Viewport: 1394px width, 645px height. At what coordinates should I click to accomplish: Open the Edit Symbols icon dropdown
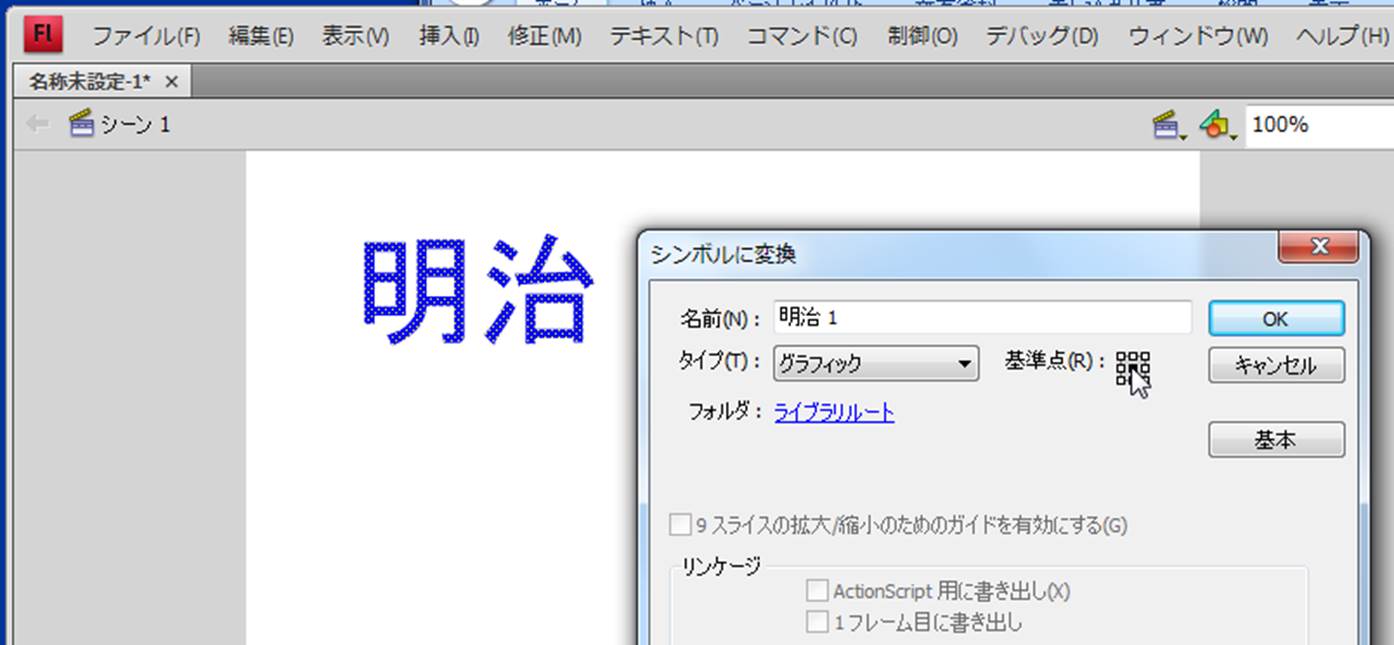(x=1216, y=125)
